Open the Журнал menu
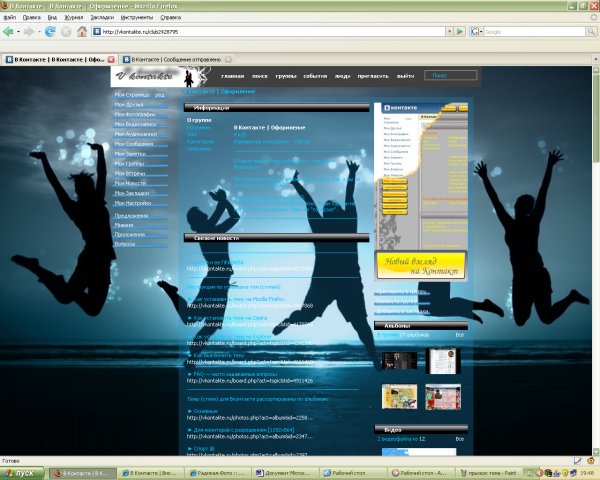600x480 pixels. click(x=73, y=18)
